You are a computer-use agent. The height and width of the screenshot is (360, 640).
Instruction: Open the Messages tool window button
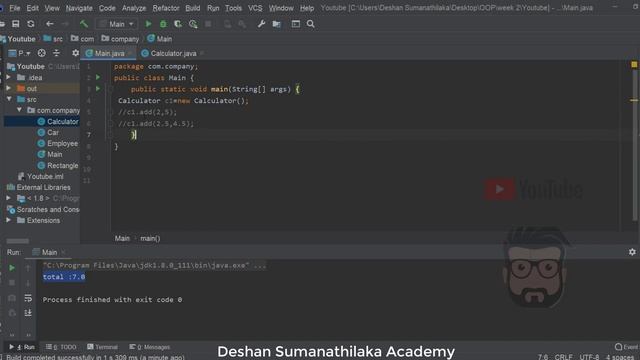point(149,347)
